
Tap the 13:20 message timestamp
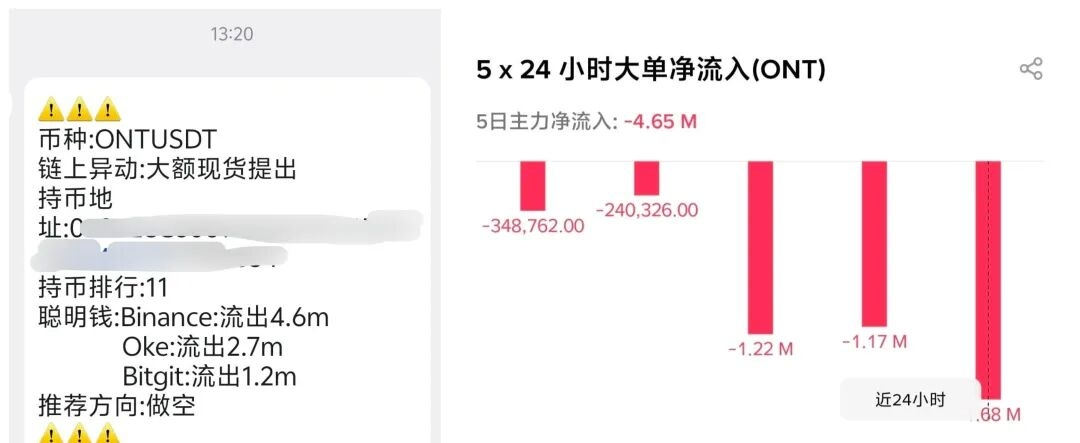point(231,33)
